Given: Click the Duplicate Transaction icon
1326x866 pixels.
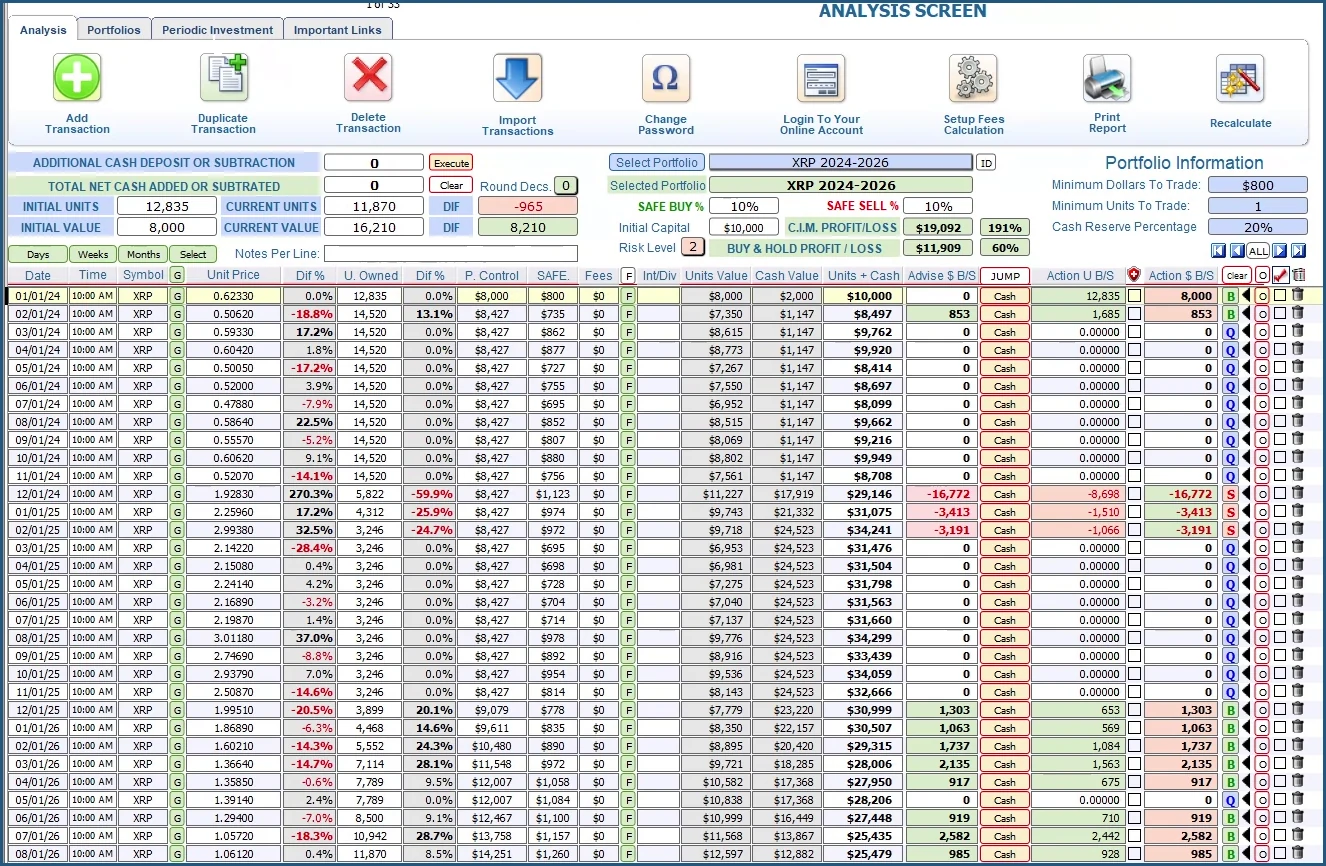Looking at the screenshot, I should click(x=224, y=77).
